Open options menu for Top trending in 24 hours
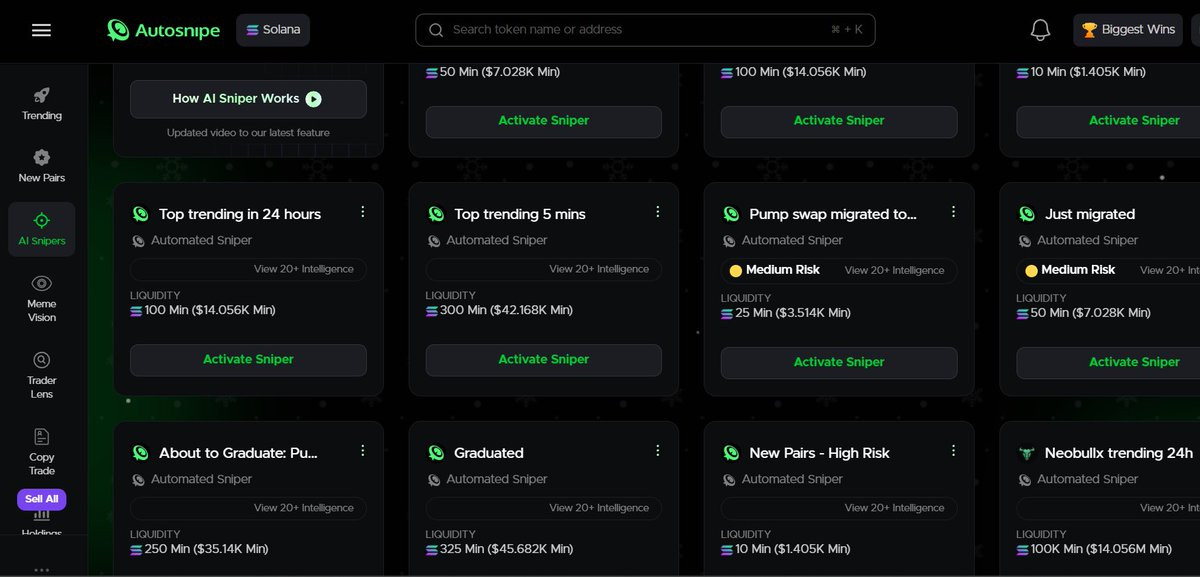This screenshot has width=1200, height=577. tap(363, 212)
